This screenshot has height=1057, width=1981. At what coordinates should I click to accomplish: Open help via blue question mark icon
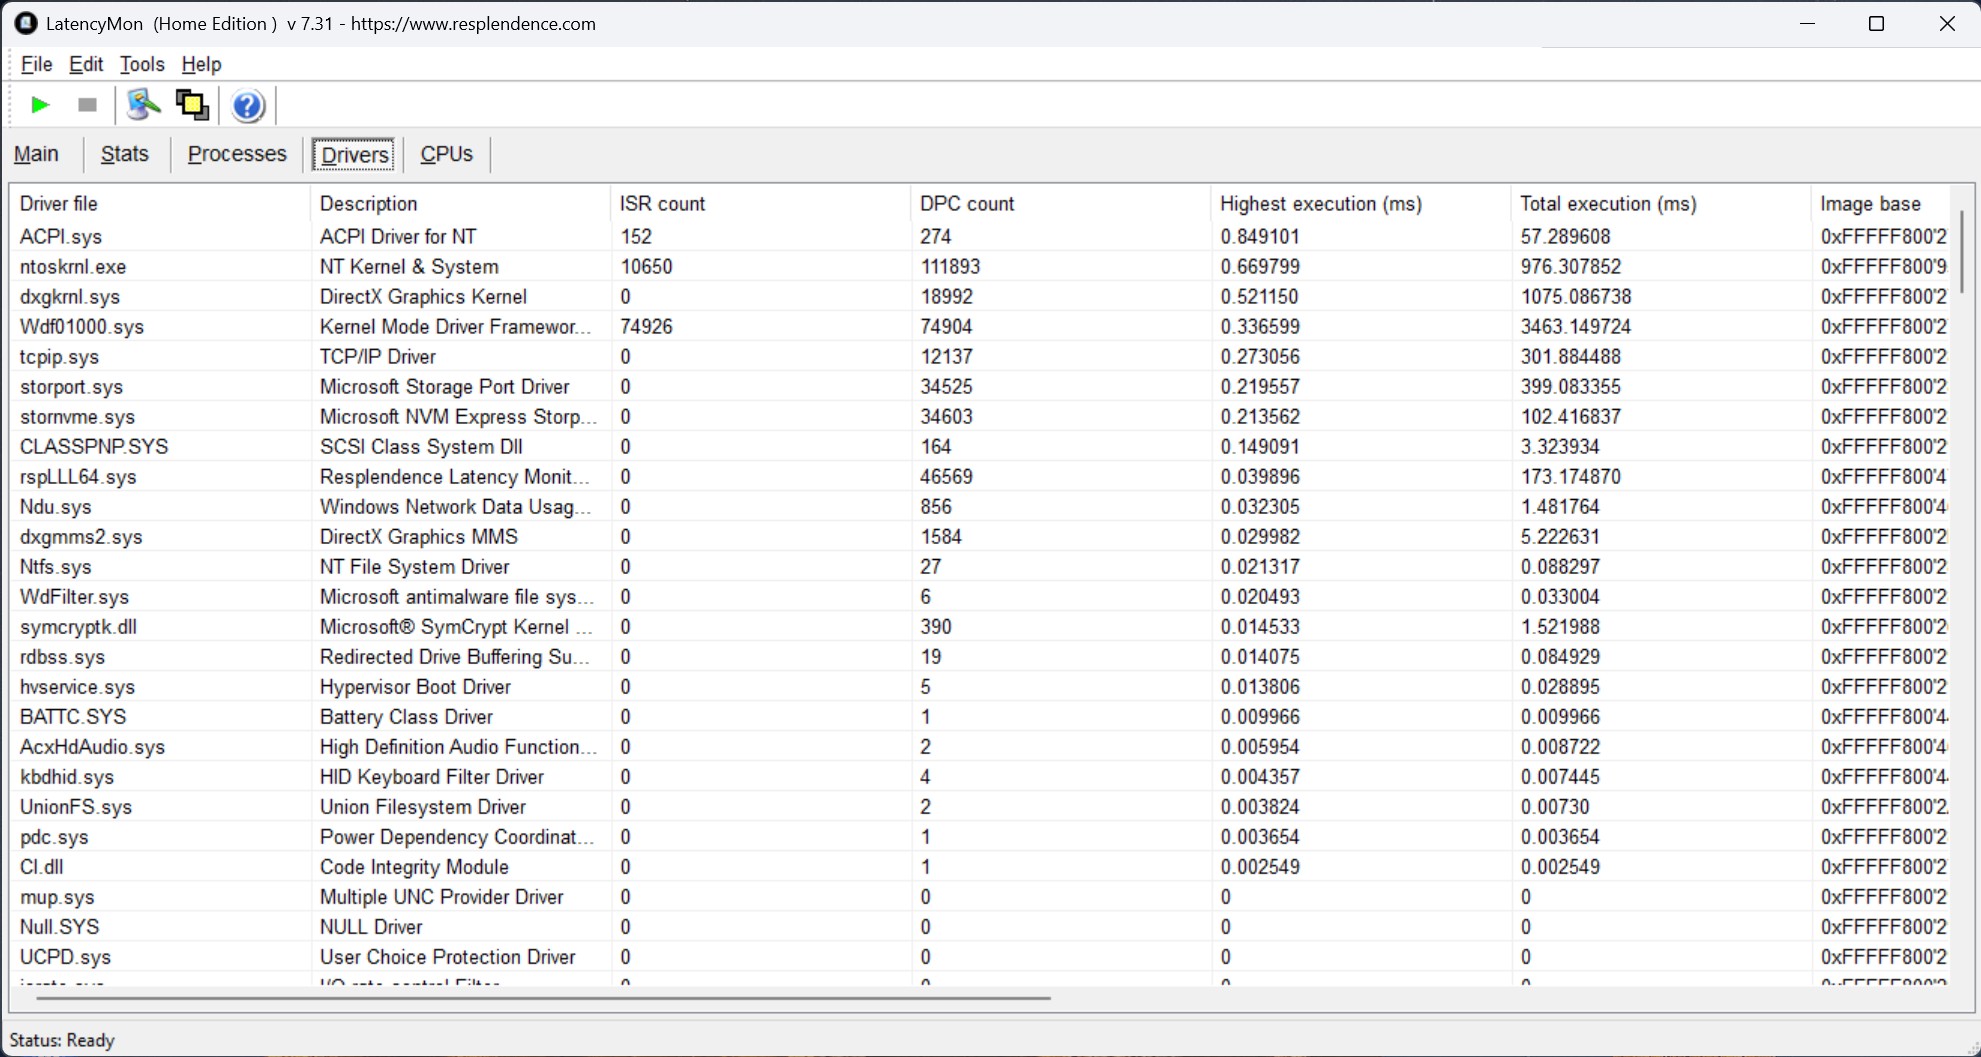coord(247,105)
